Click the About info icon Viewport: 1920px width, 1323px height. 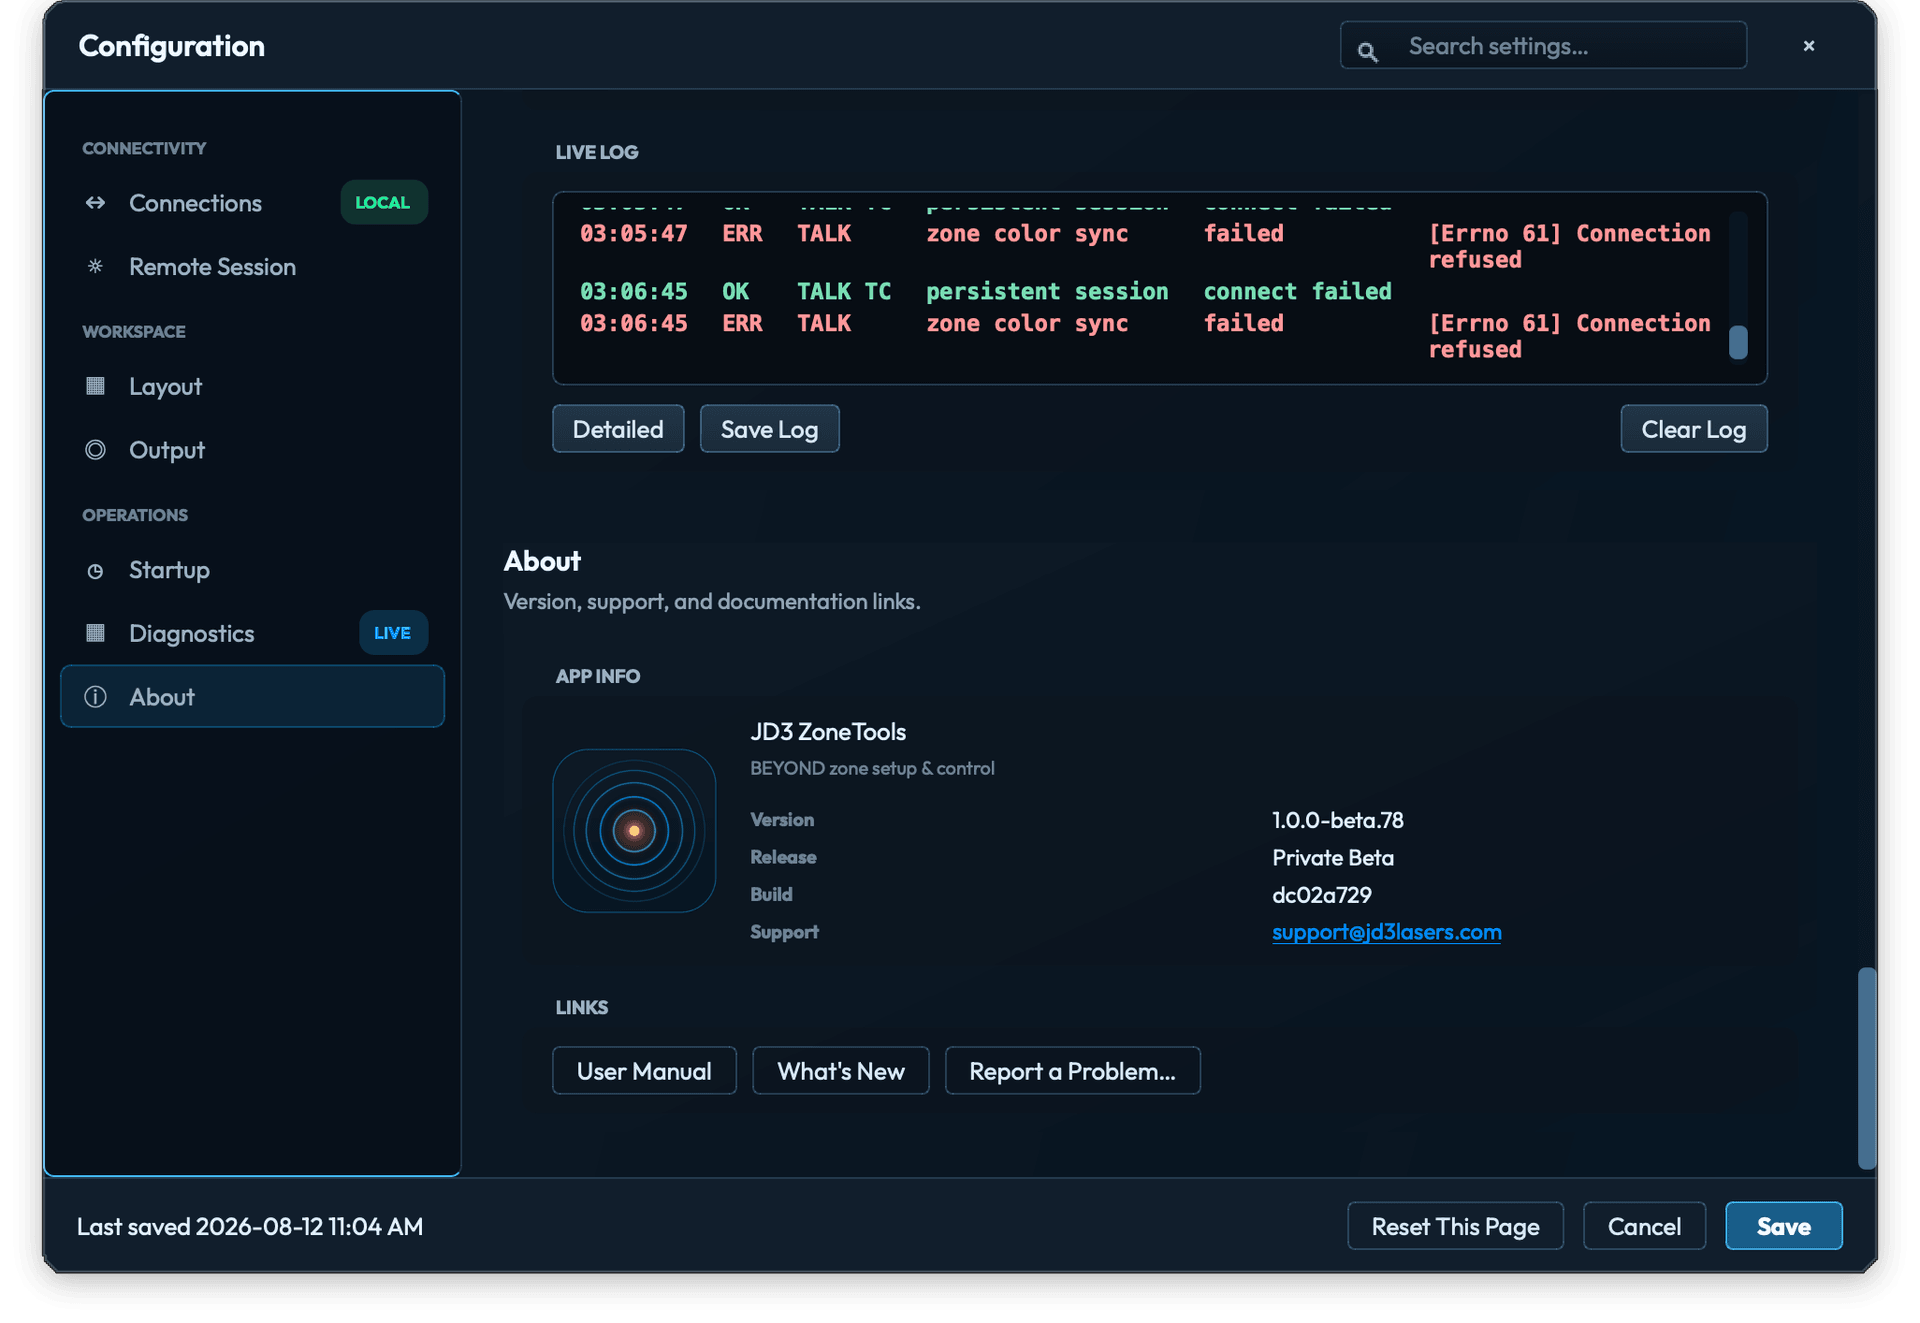point(95,697)
